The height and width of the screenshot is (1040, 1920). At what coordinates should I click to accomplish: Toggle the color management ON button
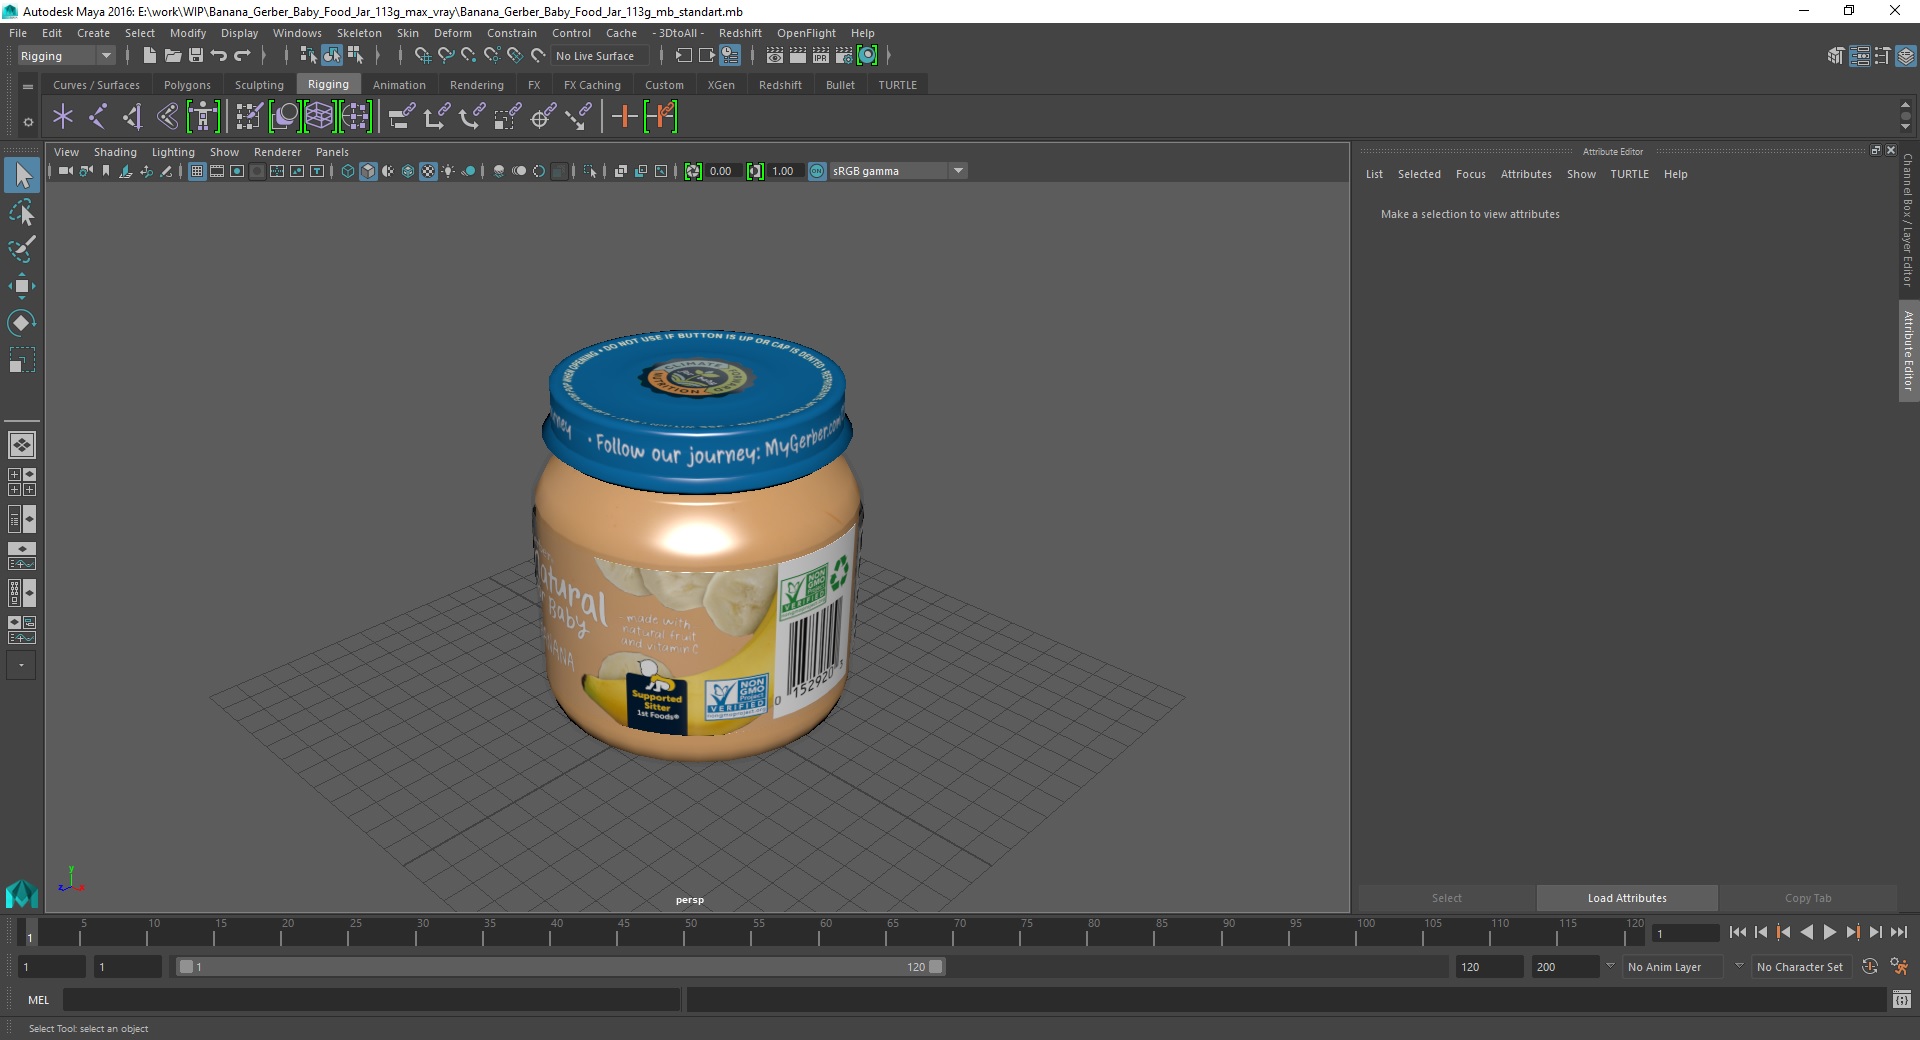pyautogui.click(x=817, y=171)
